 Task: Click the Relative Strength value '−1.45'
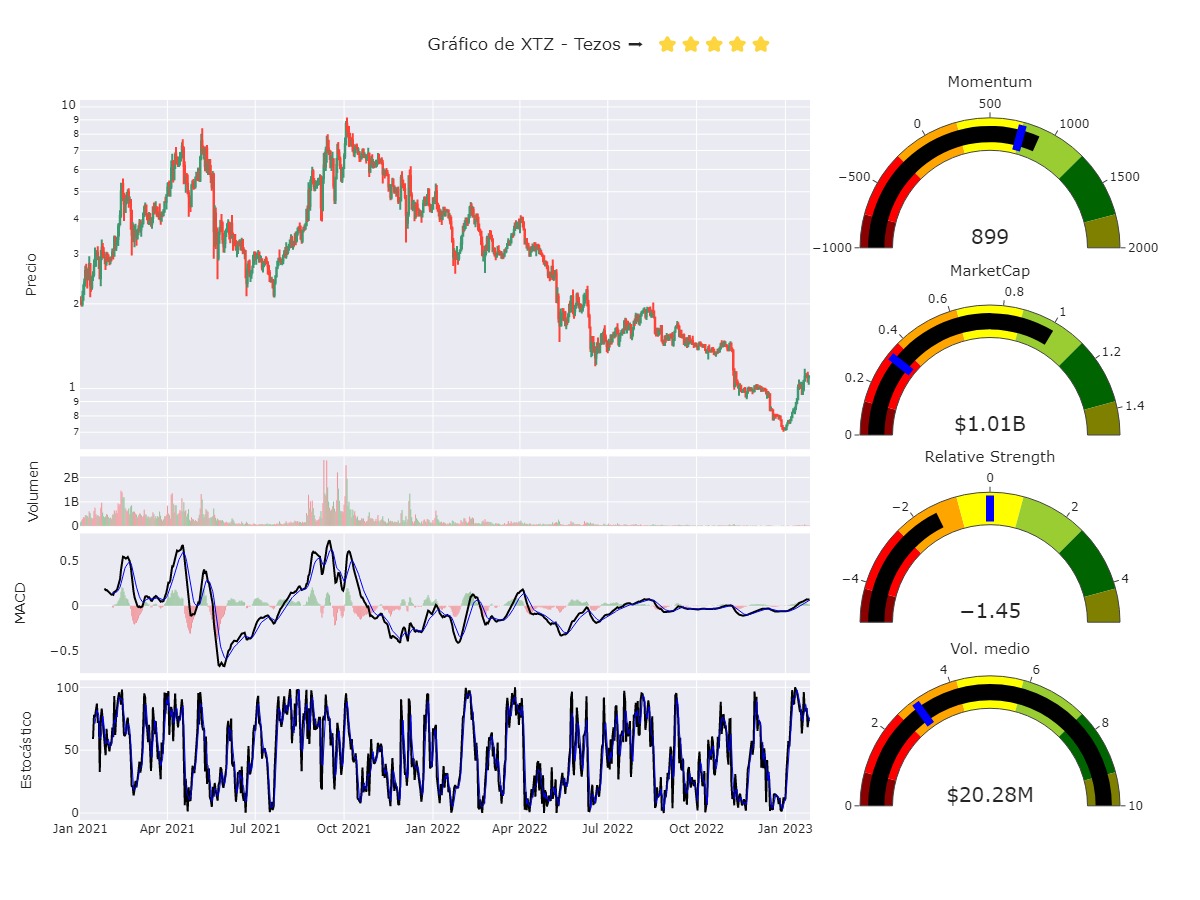click(990, 611)
